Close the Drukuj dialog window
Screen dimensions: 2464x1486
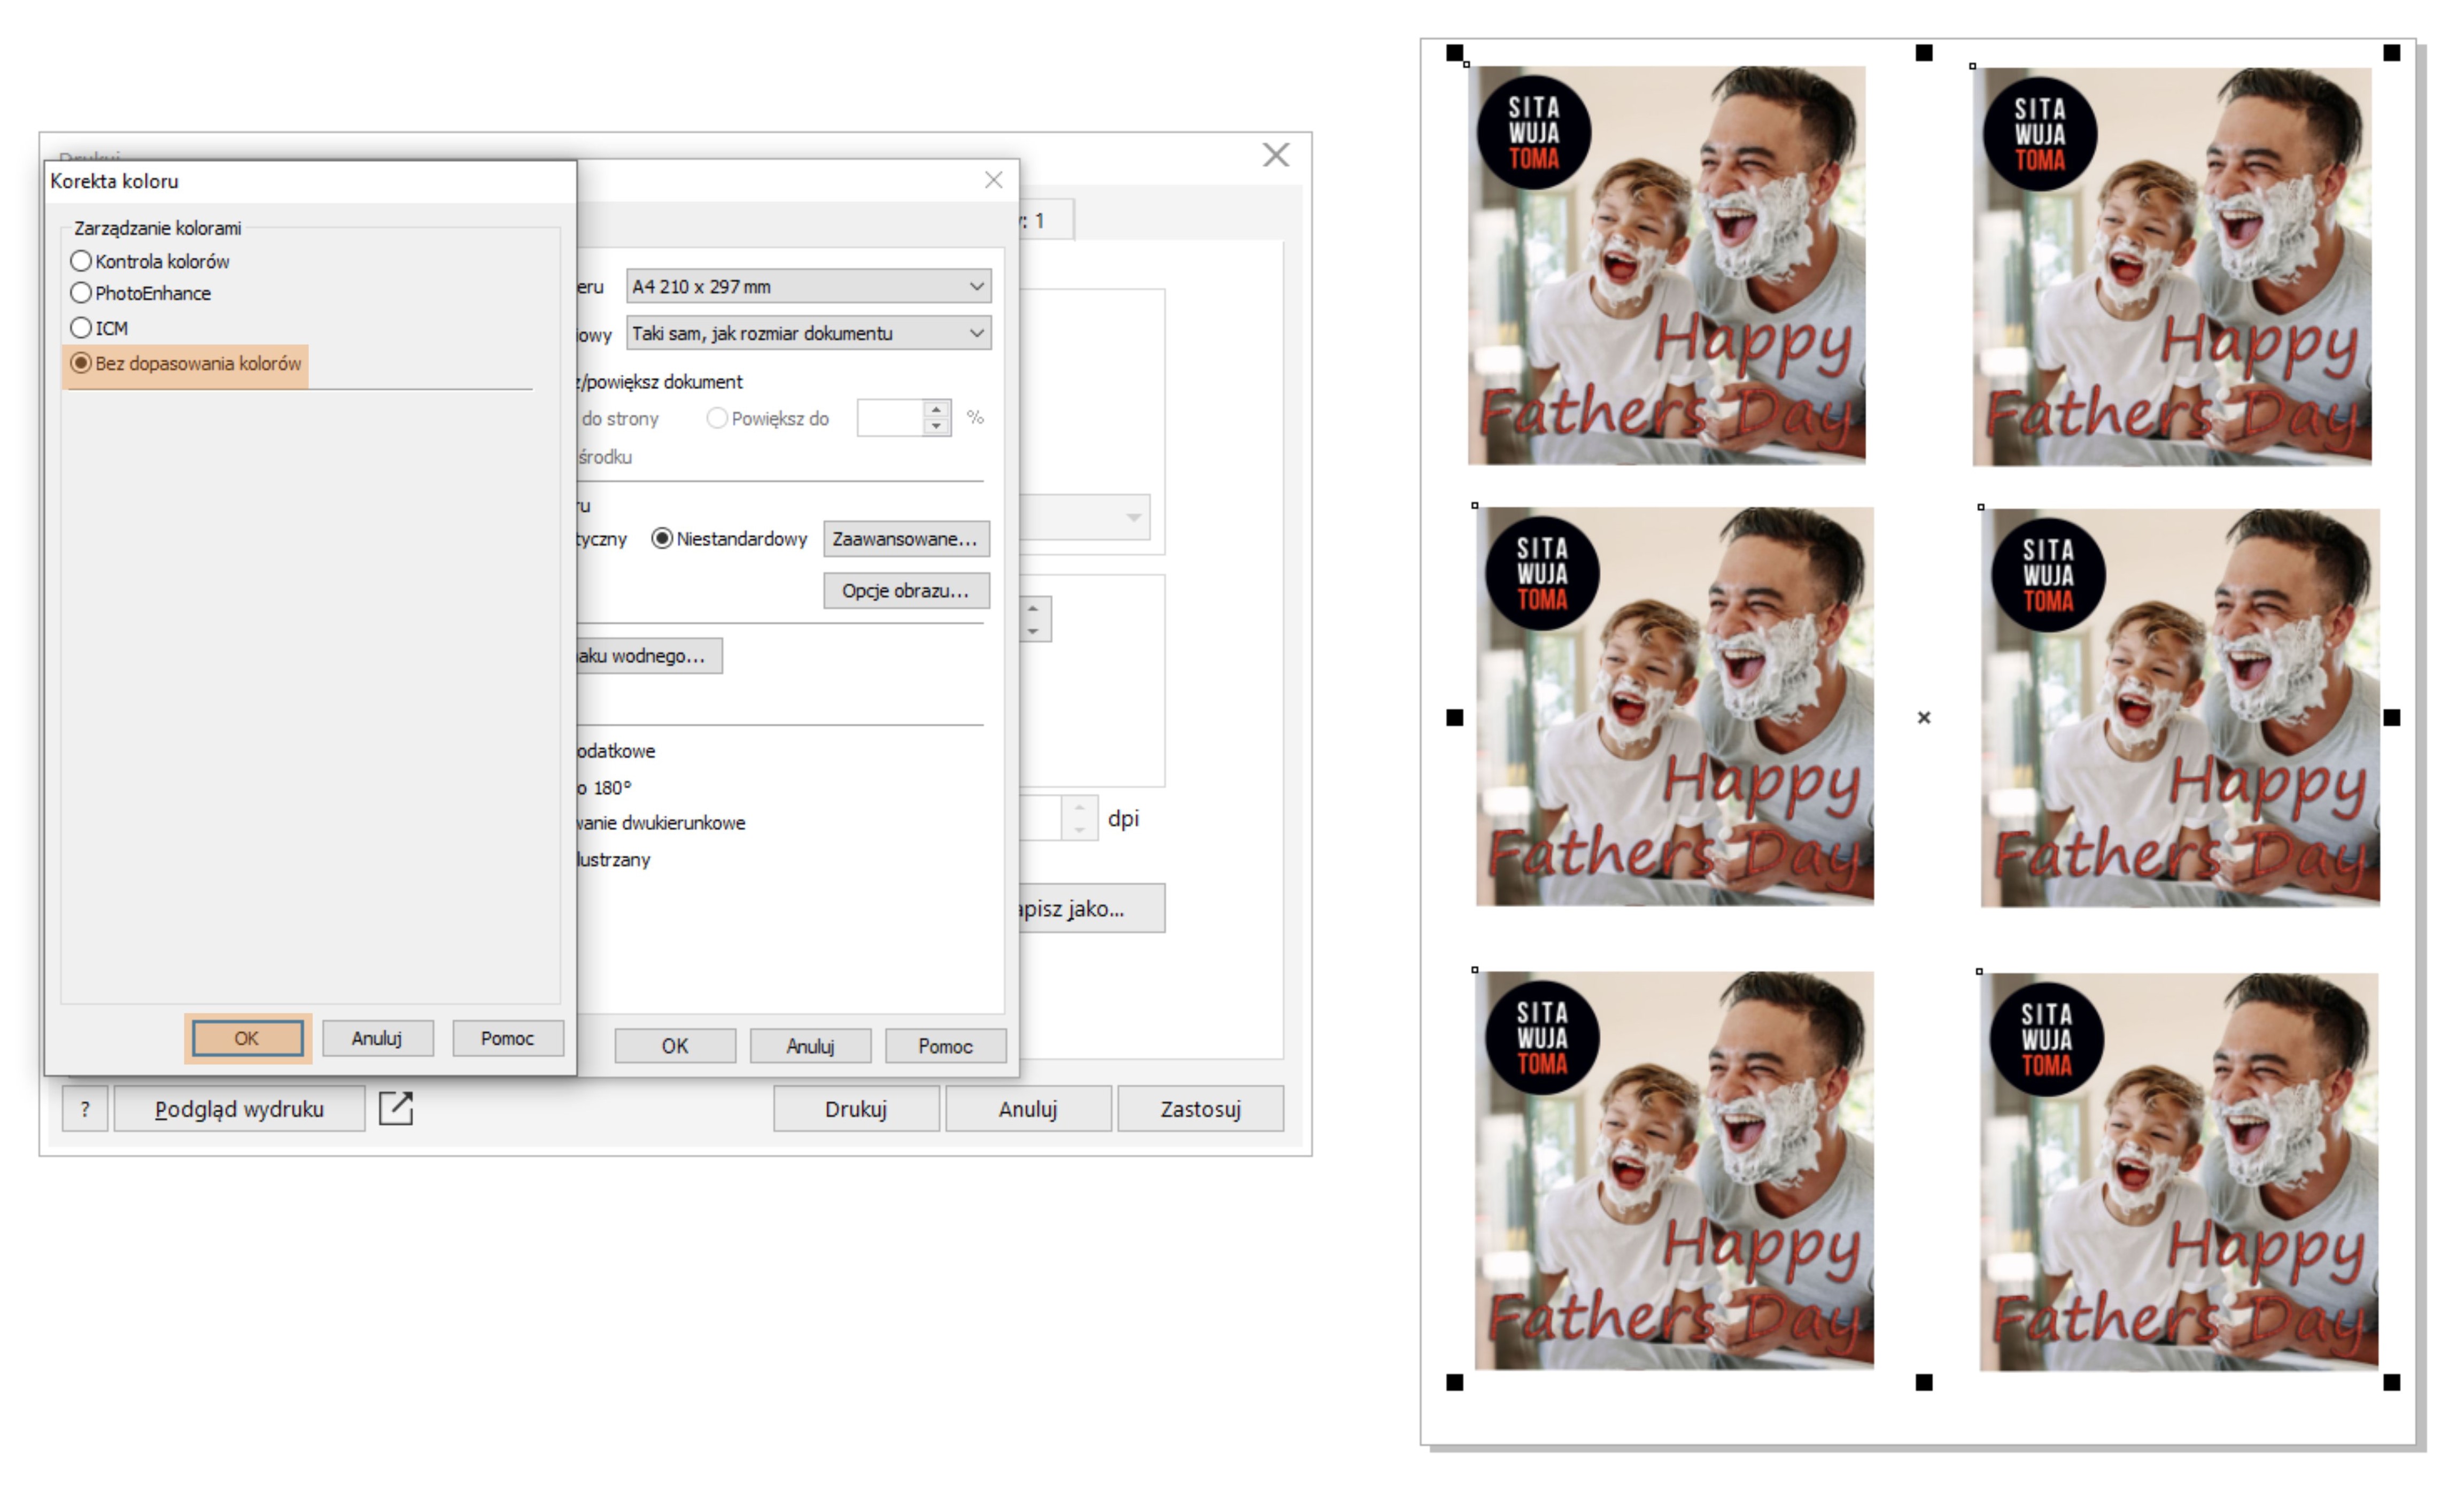click(x=1275, y=155)
